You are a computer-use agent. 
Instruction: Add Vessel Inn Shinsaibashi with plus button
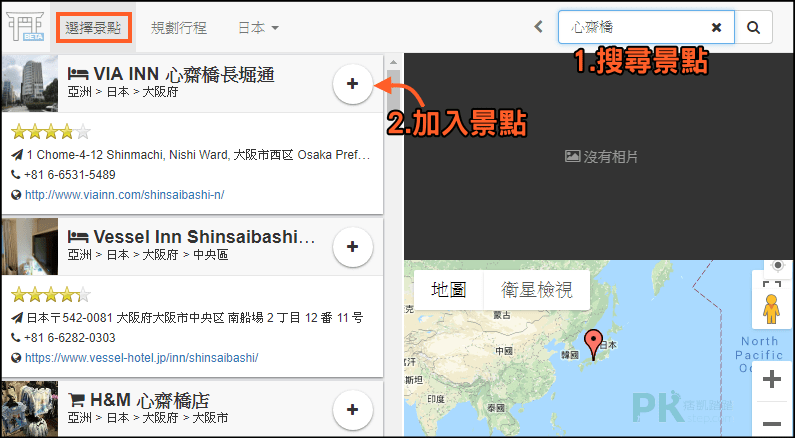(352, 247)
